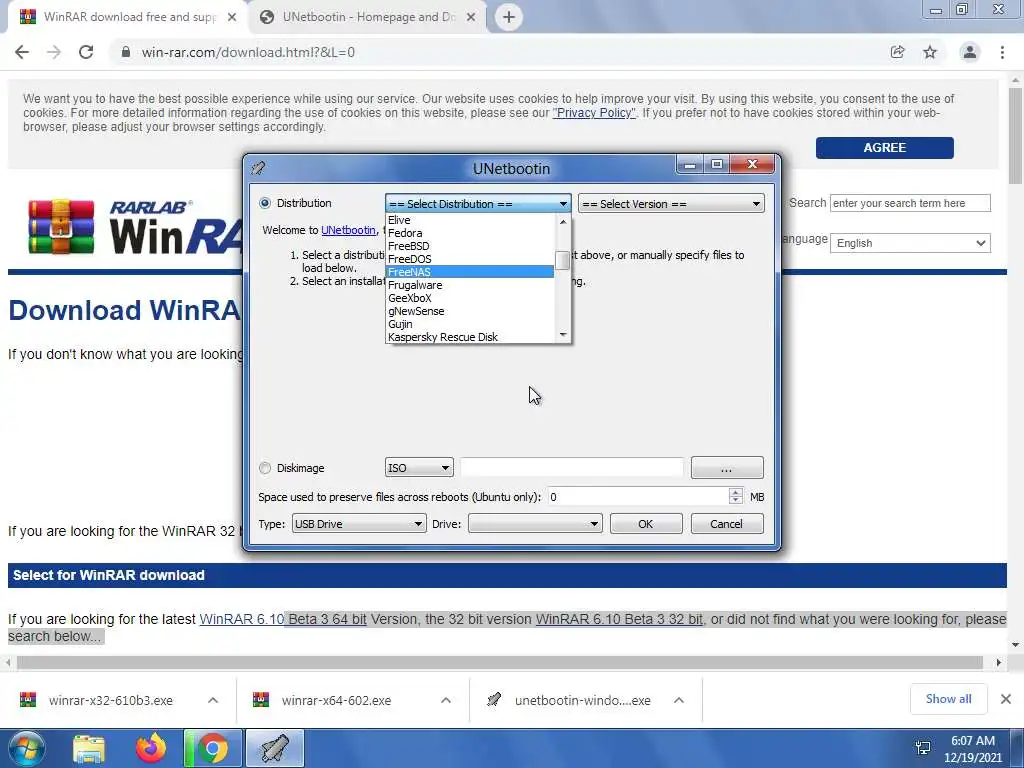This screenshot has width=1024, height=768.
Task: Open WinRAR 6.10 Beta 3 32 bit link
Action: coord(619,619)
